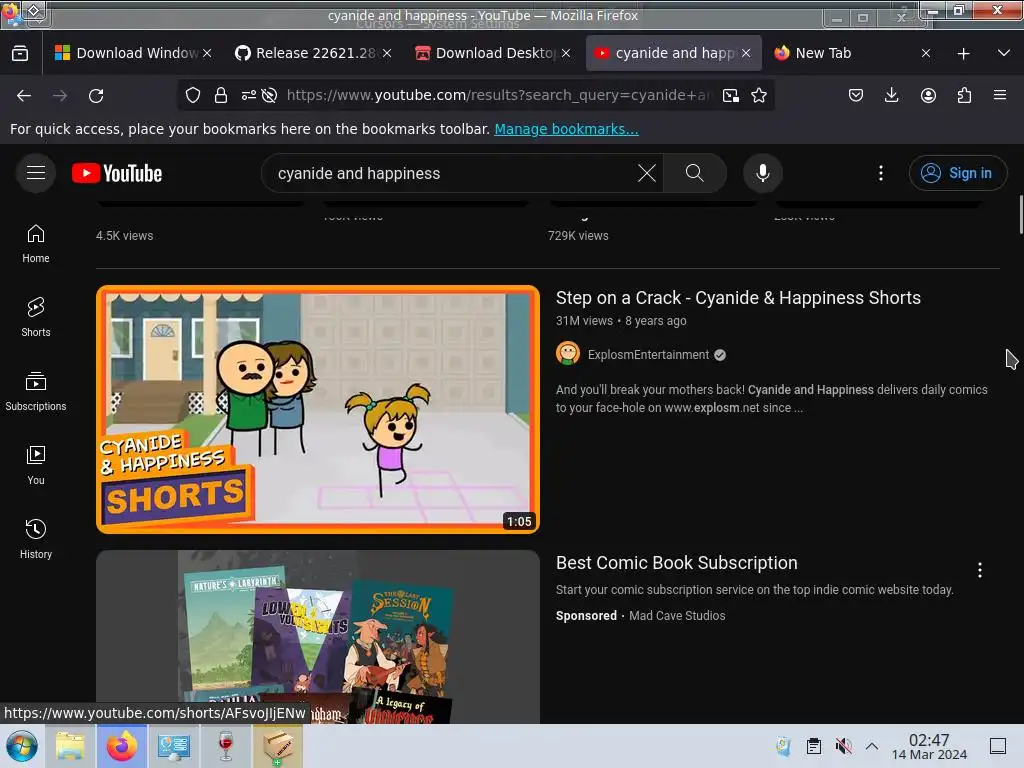Click the Mad Cave Studios sponsor name
1024x768 pixels.
[677, 615]
